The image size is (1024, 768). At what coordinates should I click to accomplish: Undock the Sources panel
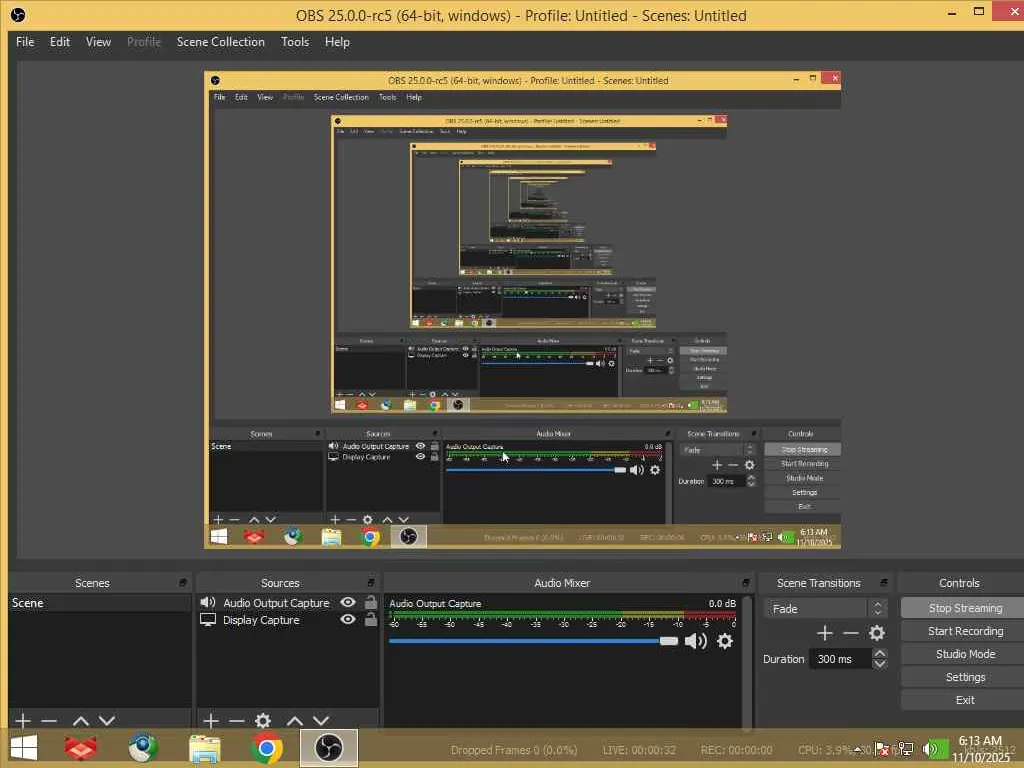pyautogui.click(x=371, y=583)
